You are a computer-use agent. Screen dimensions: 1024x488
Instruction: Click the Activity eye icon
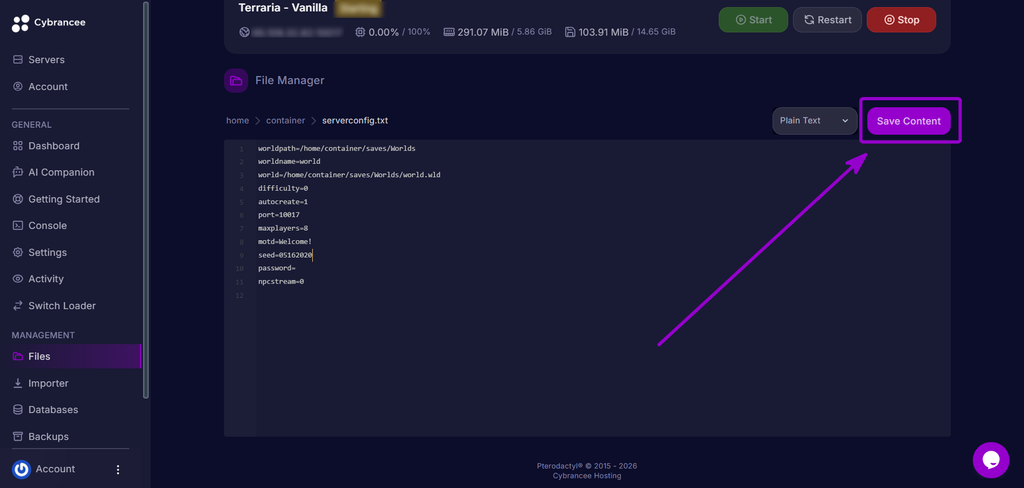click(x=18, y=279)
